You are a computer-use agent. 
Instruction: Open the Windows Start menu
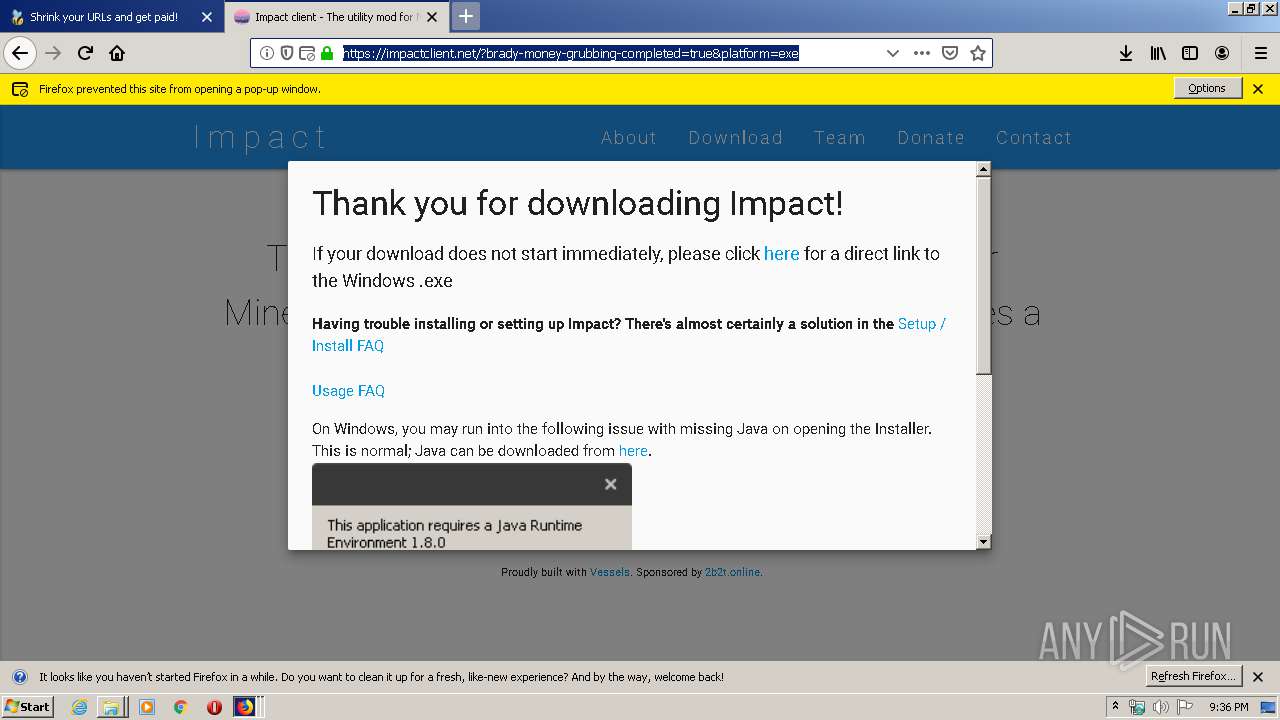pyautogui.click(x=27, y=706)
